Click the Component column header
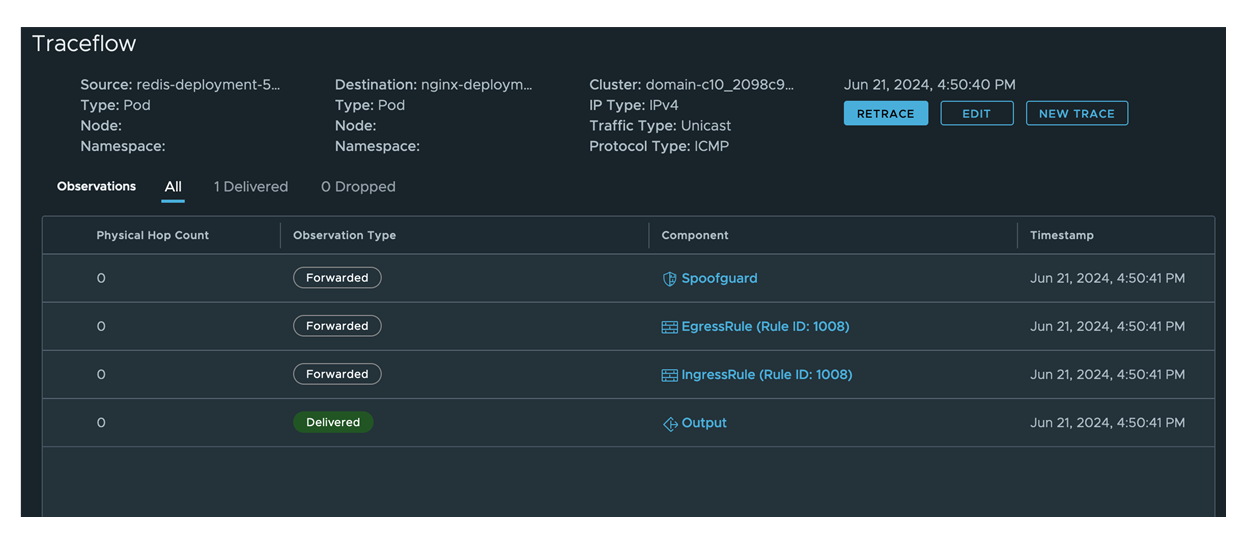 tap(695, 236)
